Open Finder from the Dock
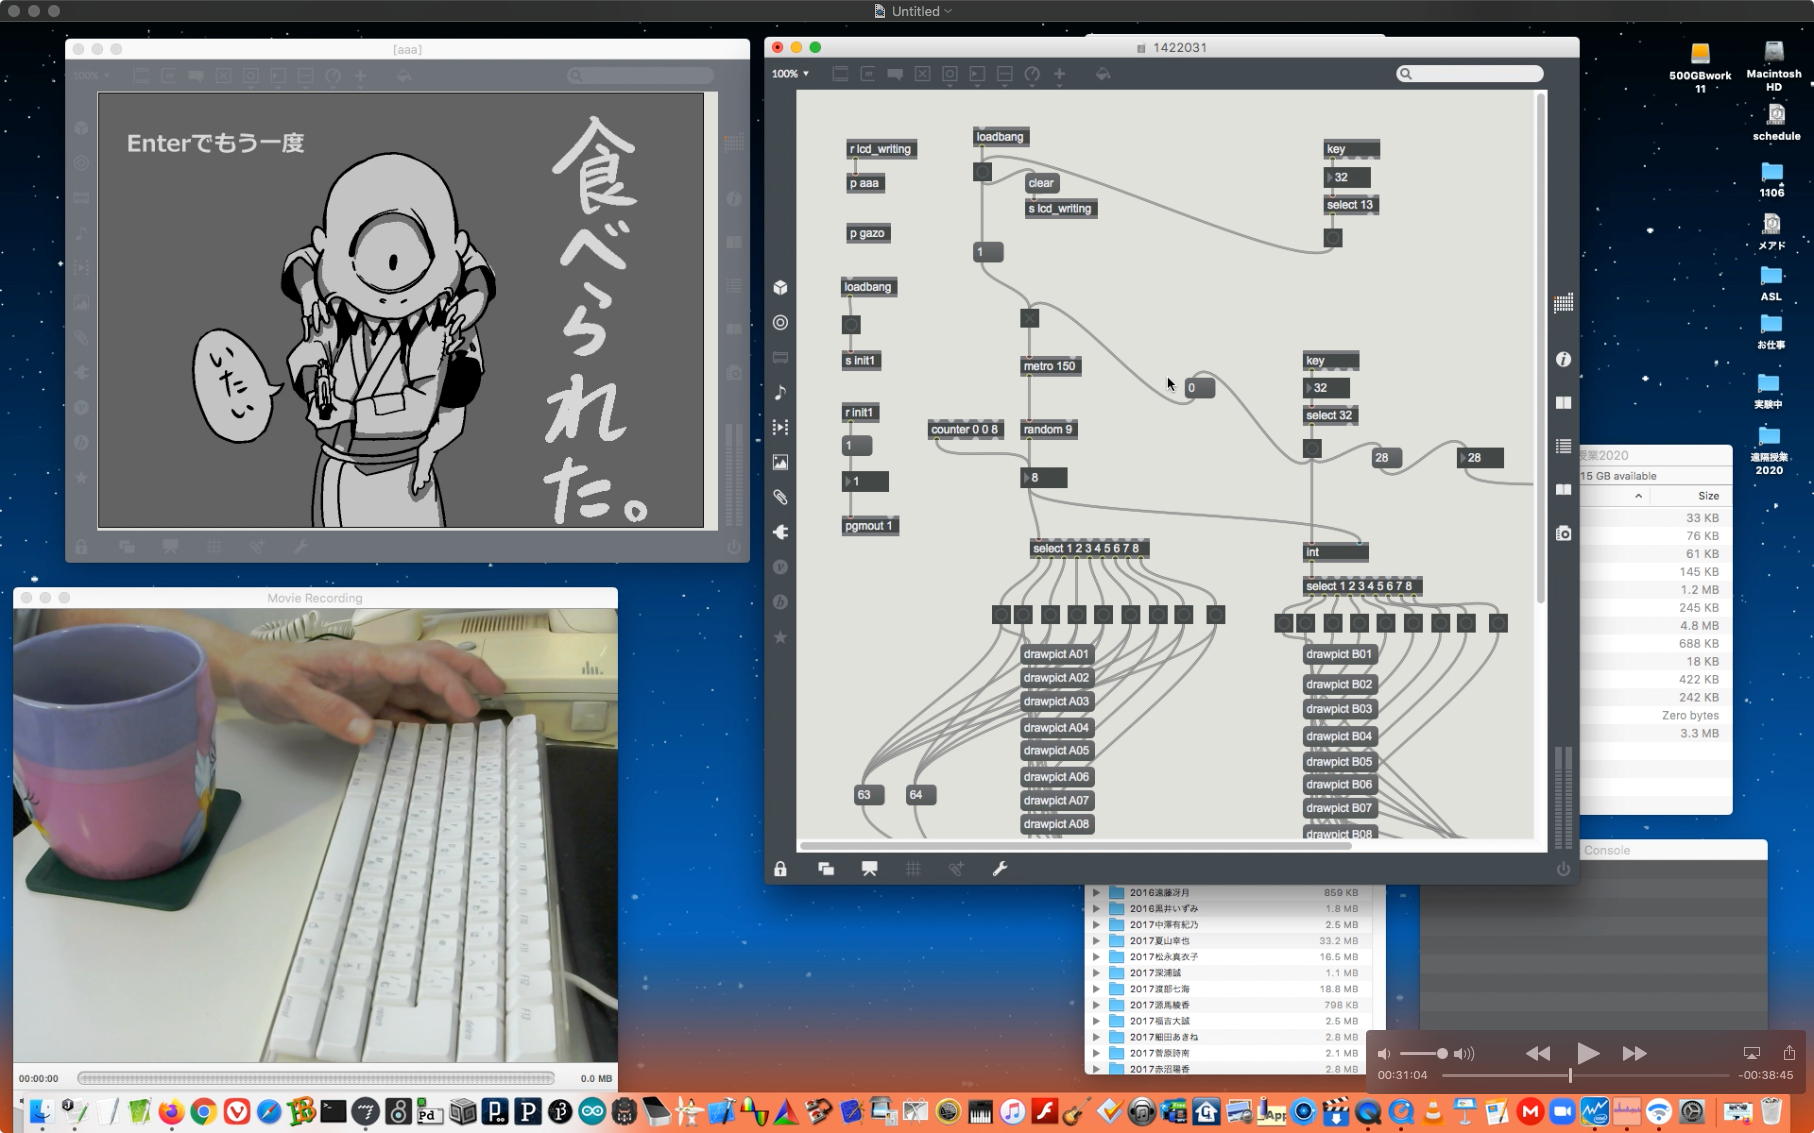Image resolution: width=1814 pixels, height=1133 pixels. 40,1111
